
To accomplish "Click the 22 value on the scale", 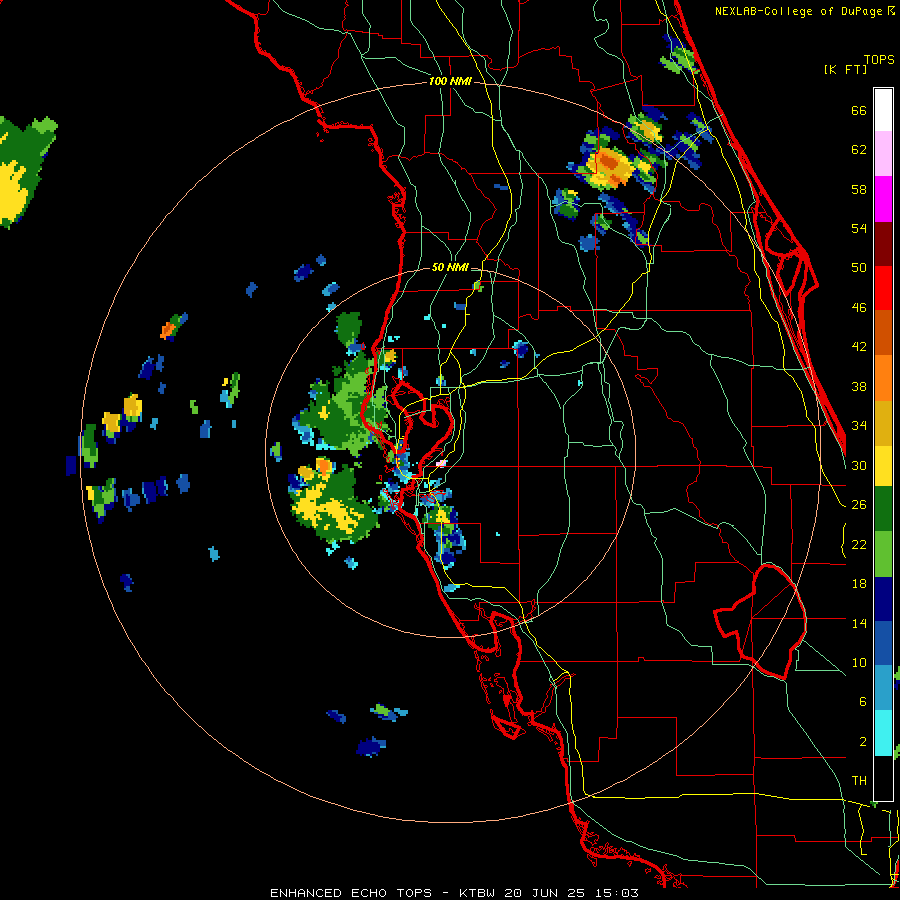I will point(859,545).
